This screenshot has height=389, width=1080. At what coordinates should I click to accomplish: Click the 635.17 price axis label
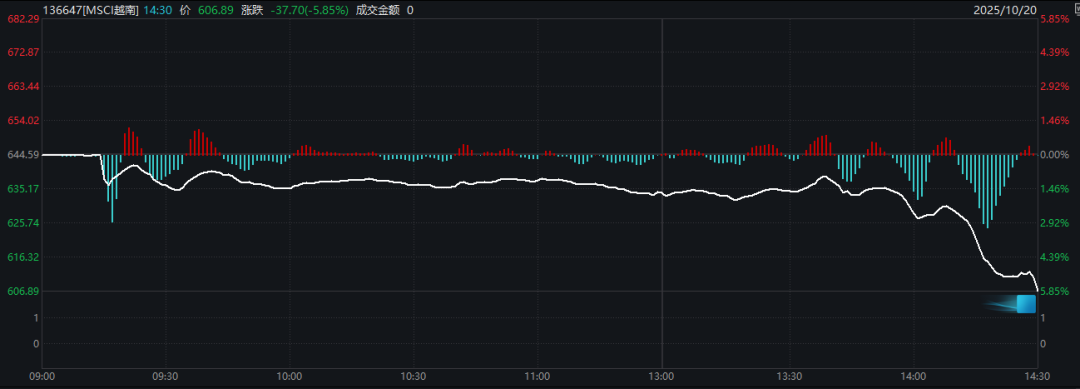point(23,189)
